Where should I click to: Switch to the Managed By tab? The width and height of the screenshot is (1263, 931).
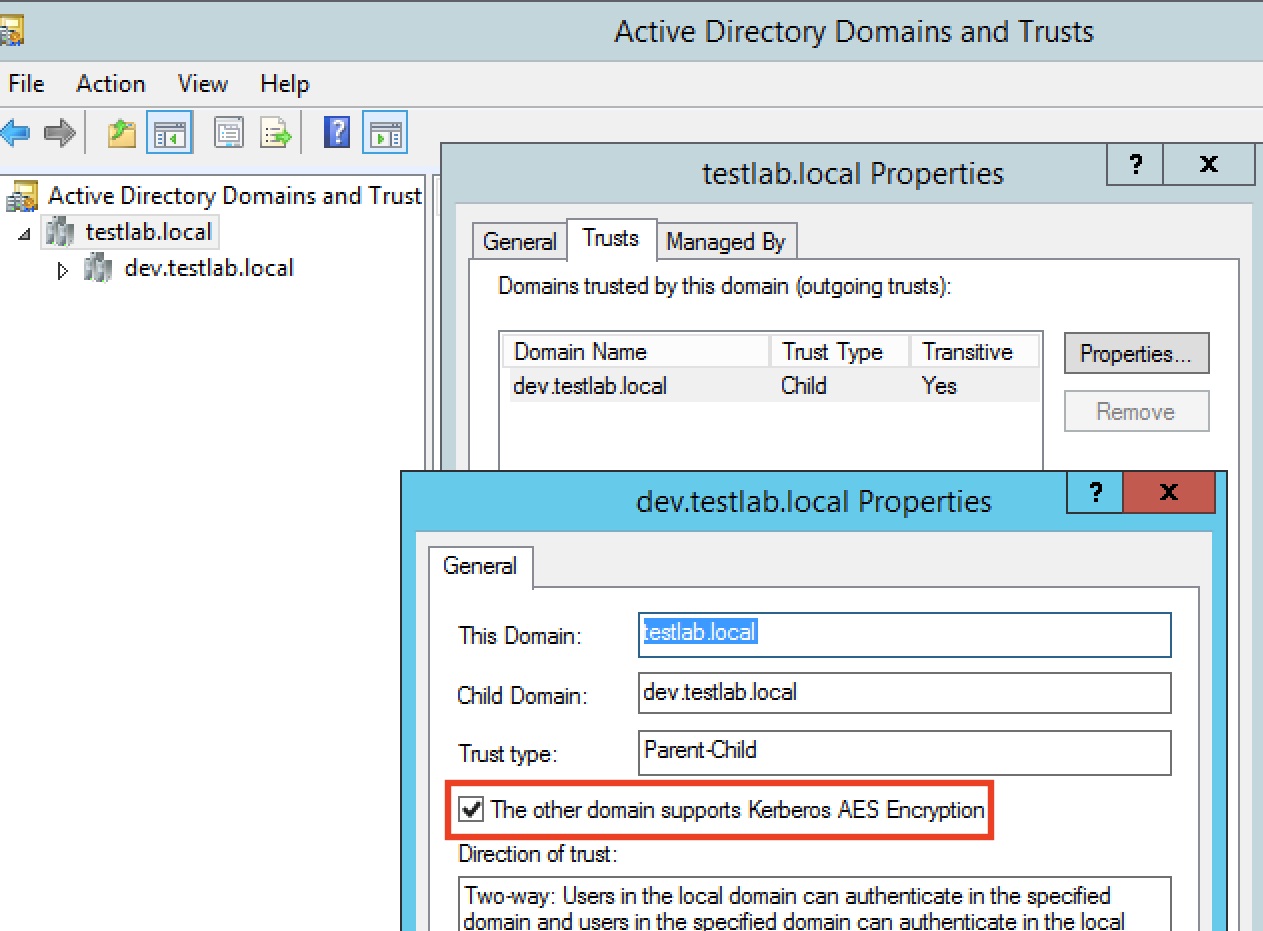tap(725, 242)
